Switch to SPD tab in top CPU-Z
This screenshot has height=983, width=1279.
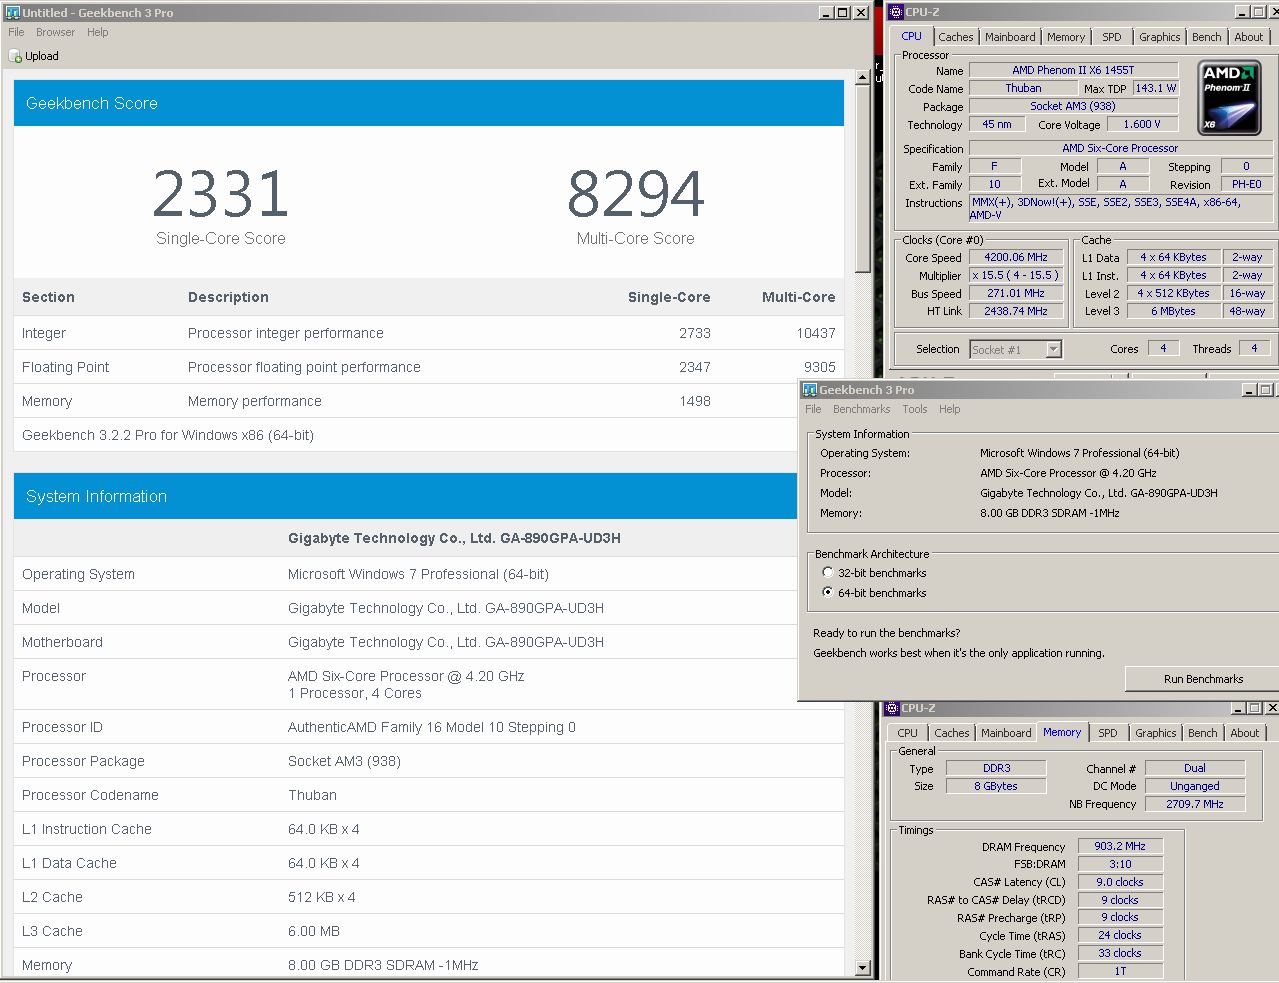pyautogui.click(x=1111, y=37)
